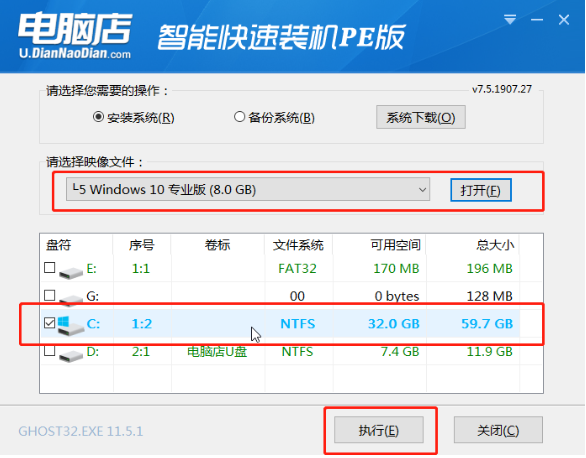Click the title bar dropdown menu triangle icon

[510, 19]
